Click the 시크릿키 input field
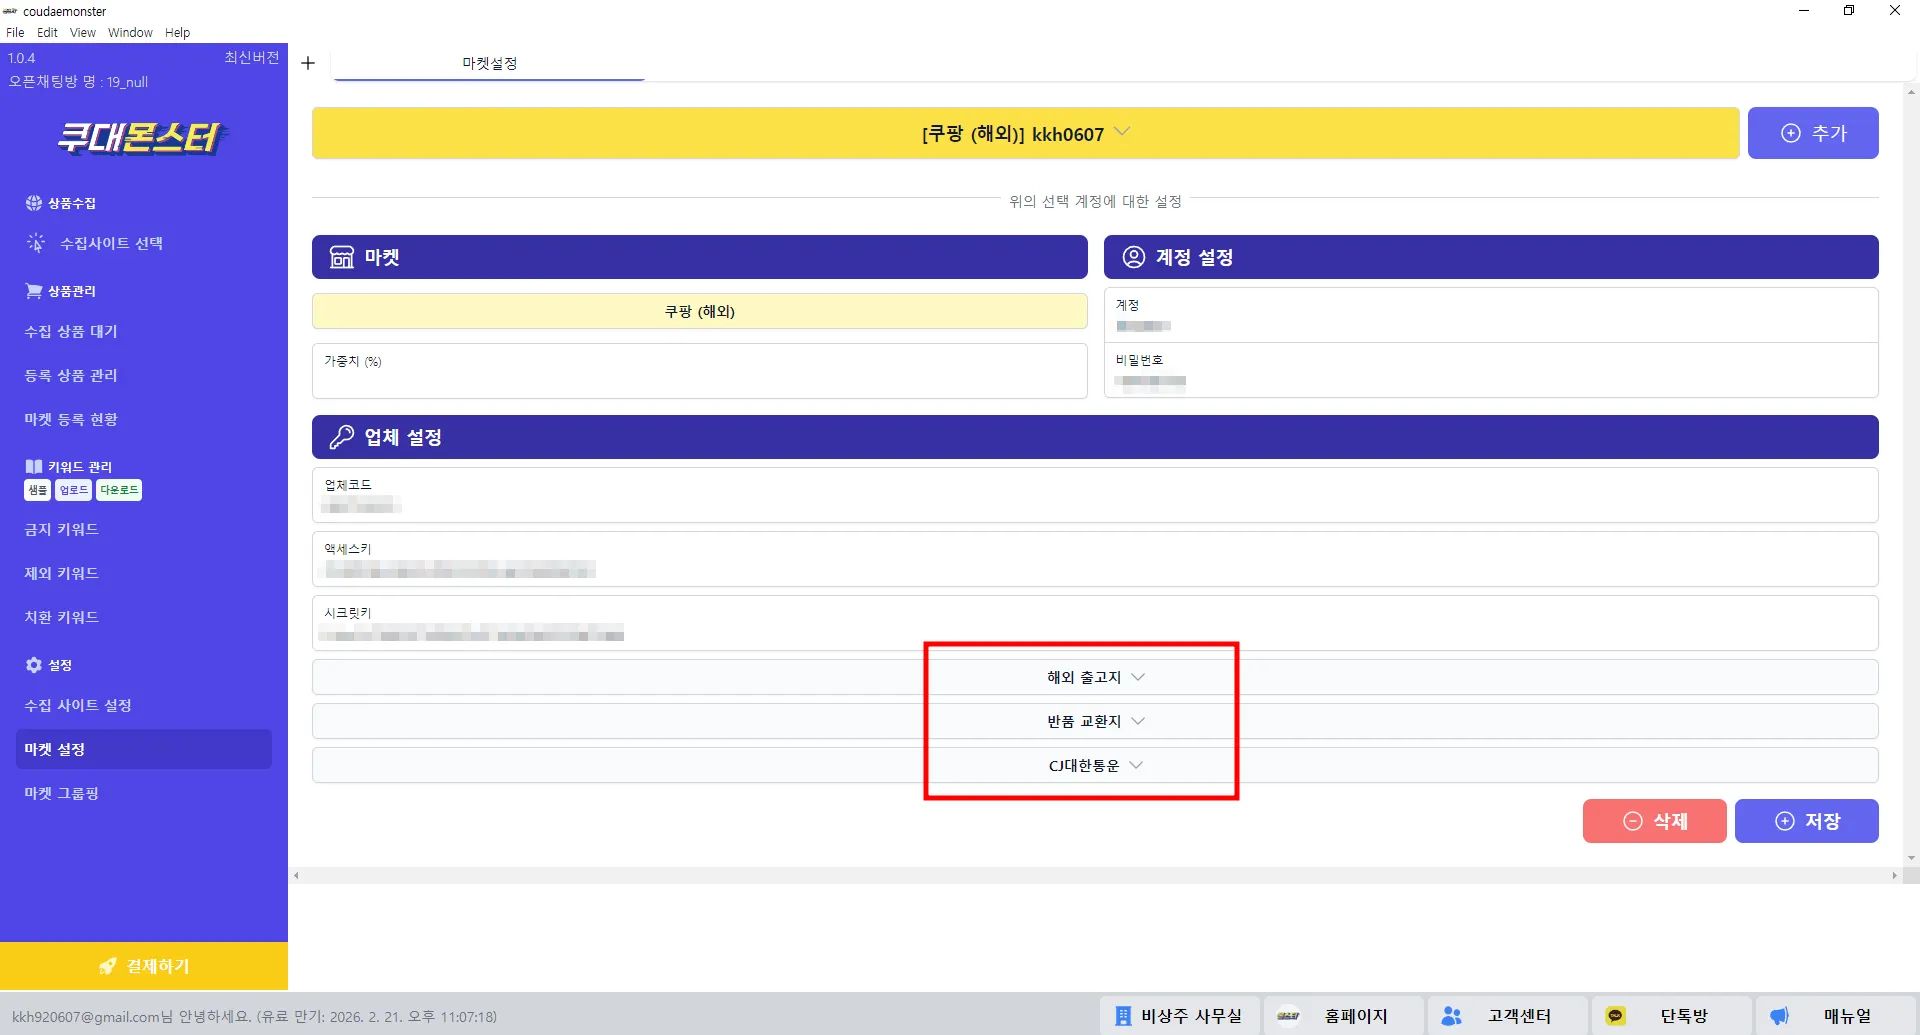The height and width of the screenshot is (1035, 1920). (x=1095, y=623)
